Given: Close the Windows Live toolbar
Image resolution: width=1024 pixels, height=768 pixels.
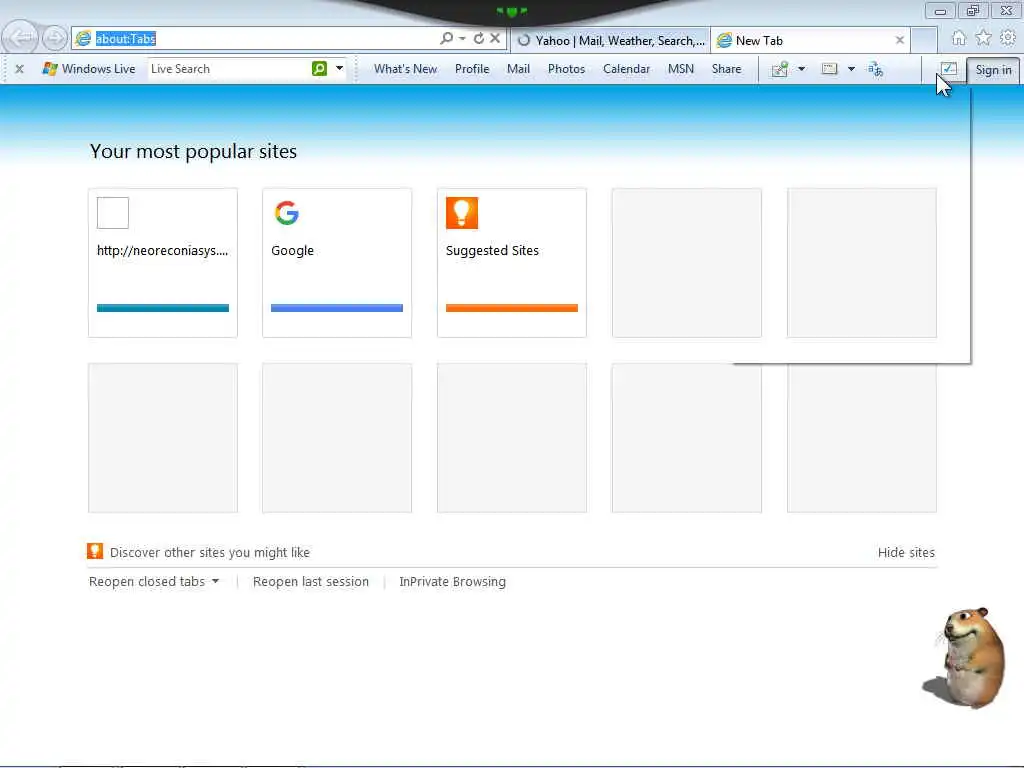Looking at the screenshot, I should point(20,69).
